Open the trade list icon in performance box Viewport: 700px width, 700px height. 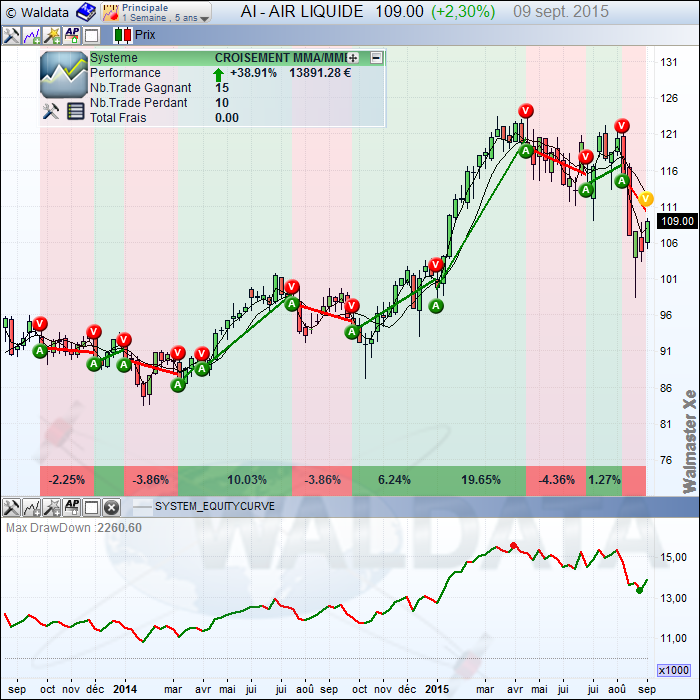click(x=75, y=111)
